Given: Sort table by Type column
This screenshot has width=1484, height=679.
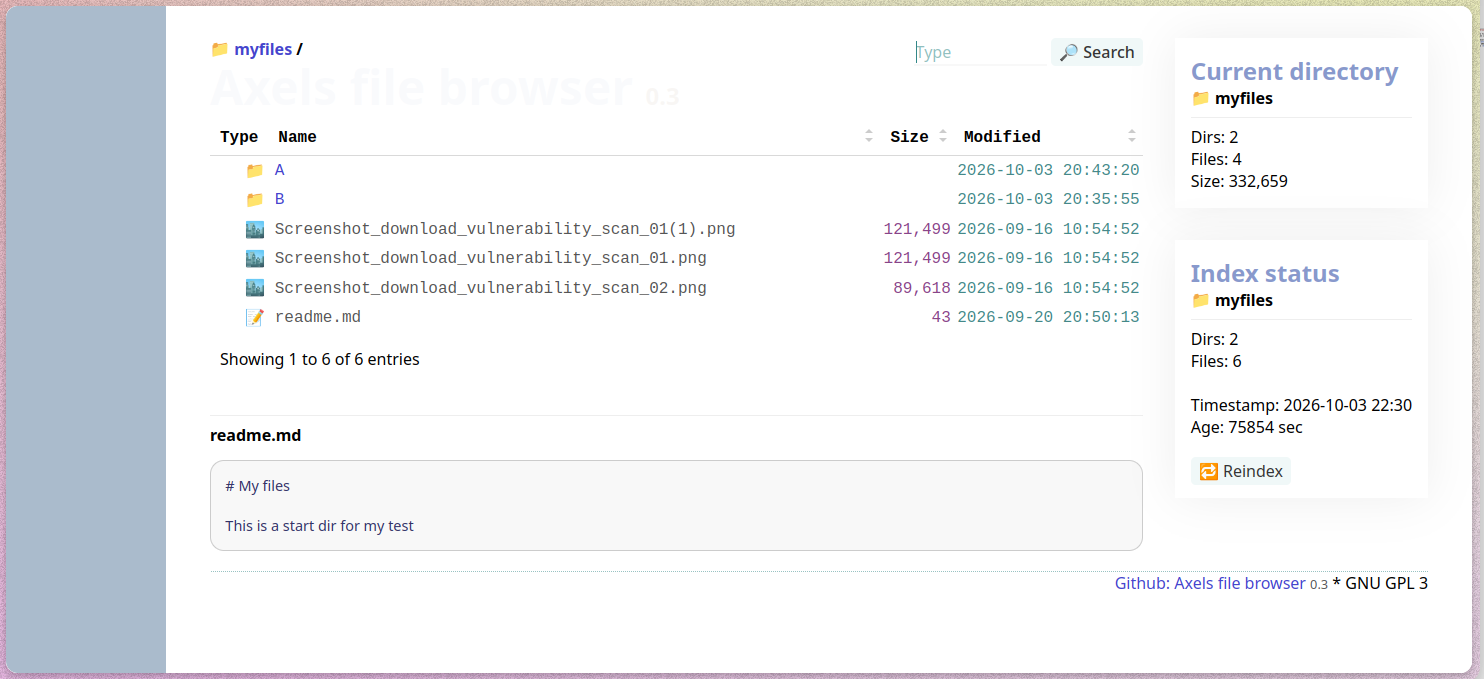Looking at the screenshot, I should [239, 137].
